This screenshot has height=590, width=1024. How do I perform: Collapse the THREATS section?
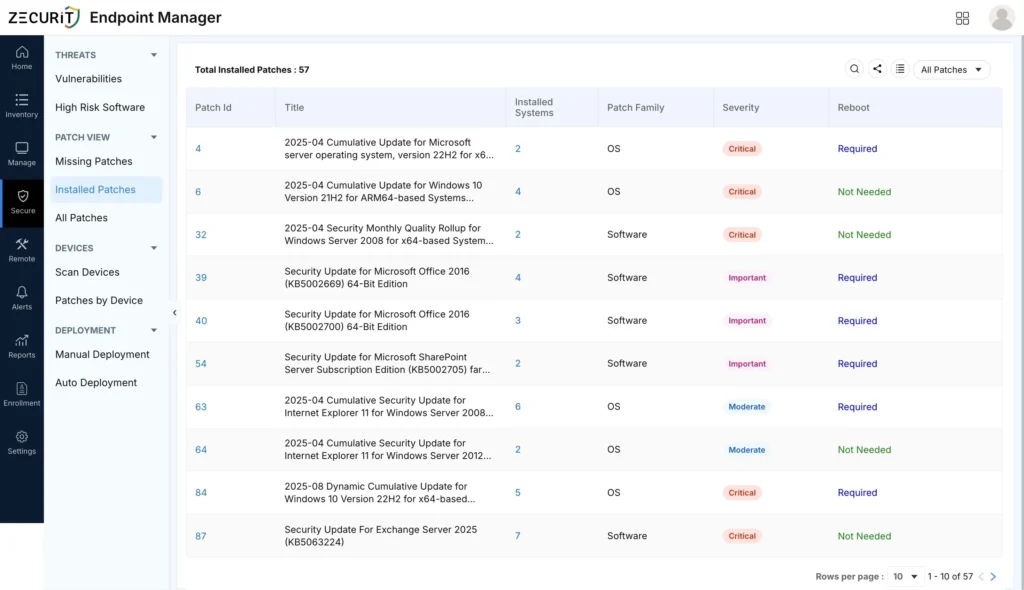click(153, 55)
